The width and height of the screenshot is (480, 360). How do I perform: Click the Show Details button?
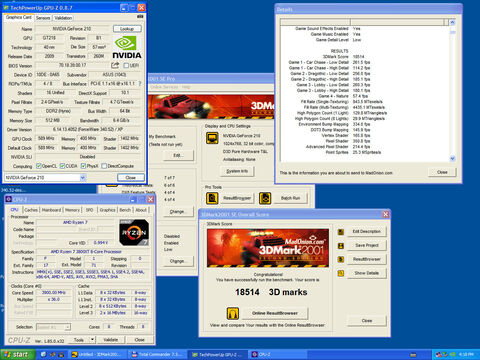[367, 273]
